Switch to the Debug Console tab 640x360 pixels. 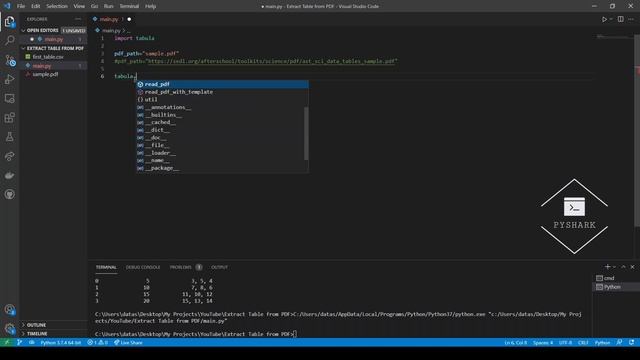coord(143,267)
